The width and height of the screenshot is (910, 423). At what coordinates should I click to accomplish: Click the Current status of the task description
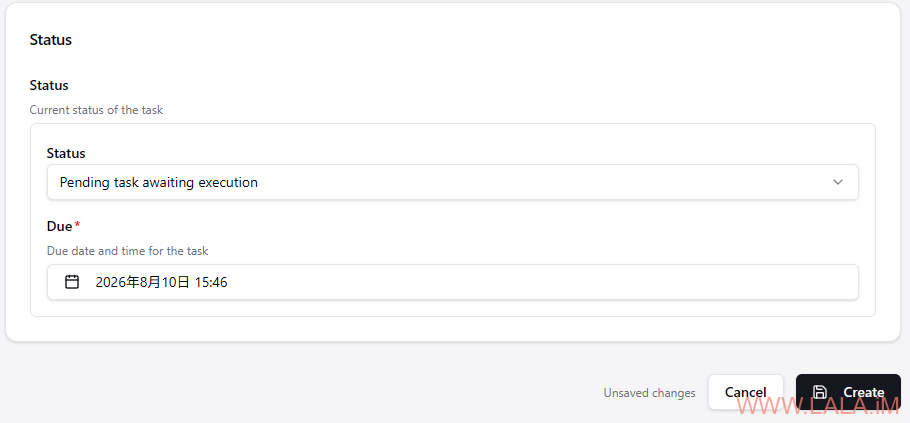96,110
